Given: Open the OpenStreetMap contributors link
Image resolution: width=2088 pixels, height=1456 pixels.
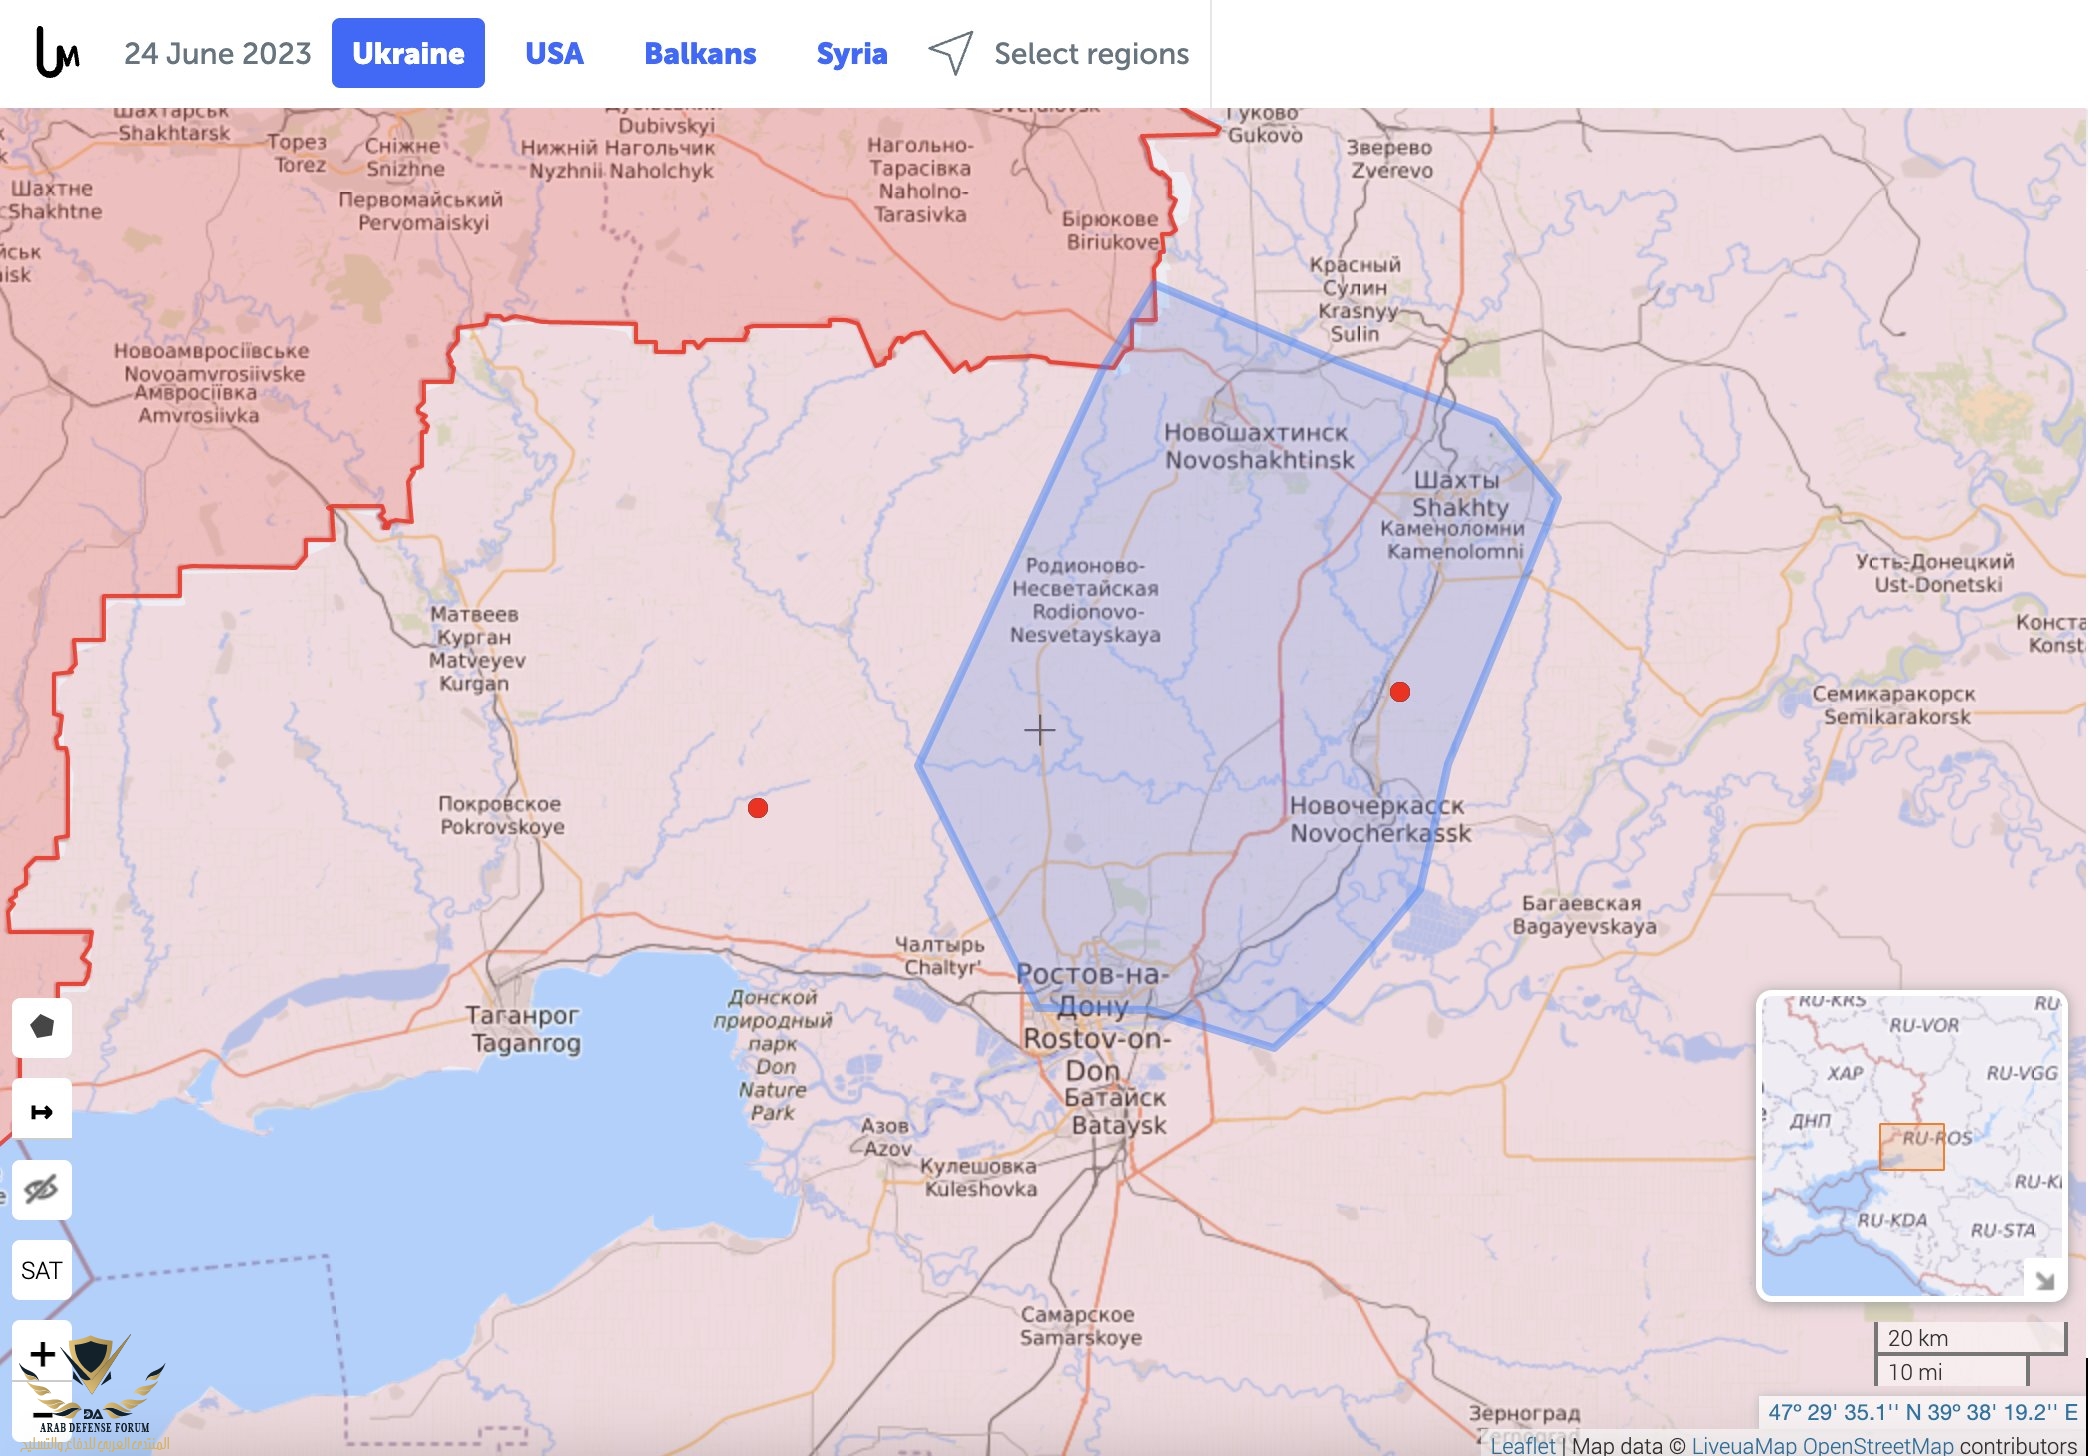Looking at the screenshot, I should click(x=1877, y=1445).
